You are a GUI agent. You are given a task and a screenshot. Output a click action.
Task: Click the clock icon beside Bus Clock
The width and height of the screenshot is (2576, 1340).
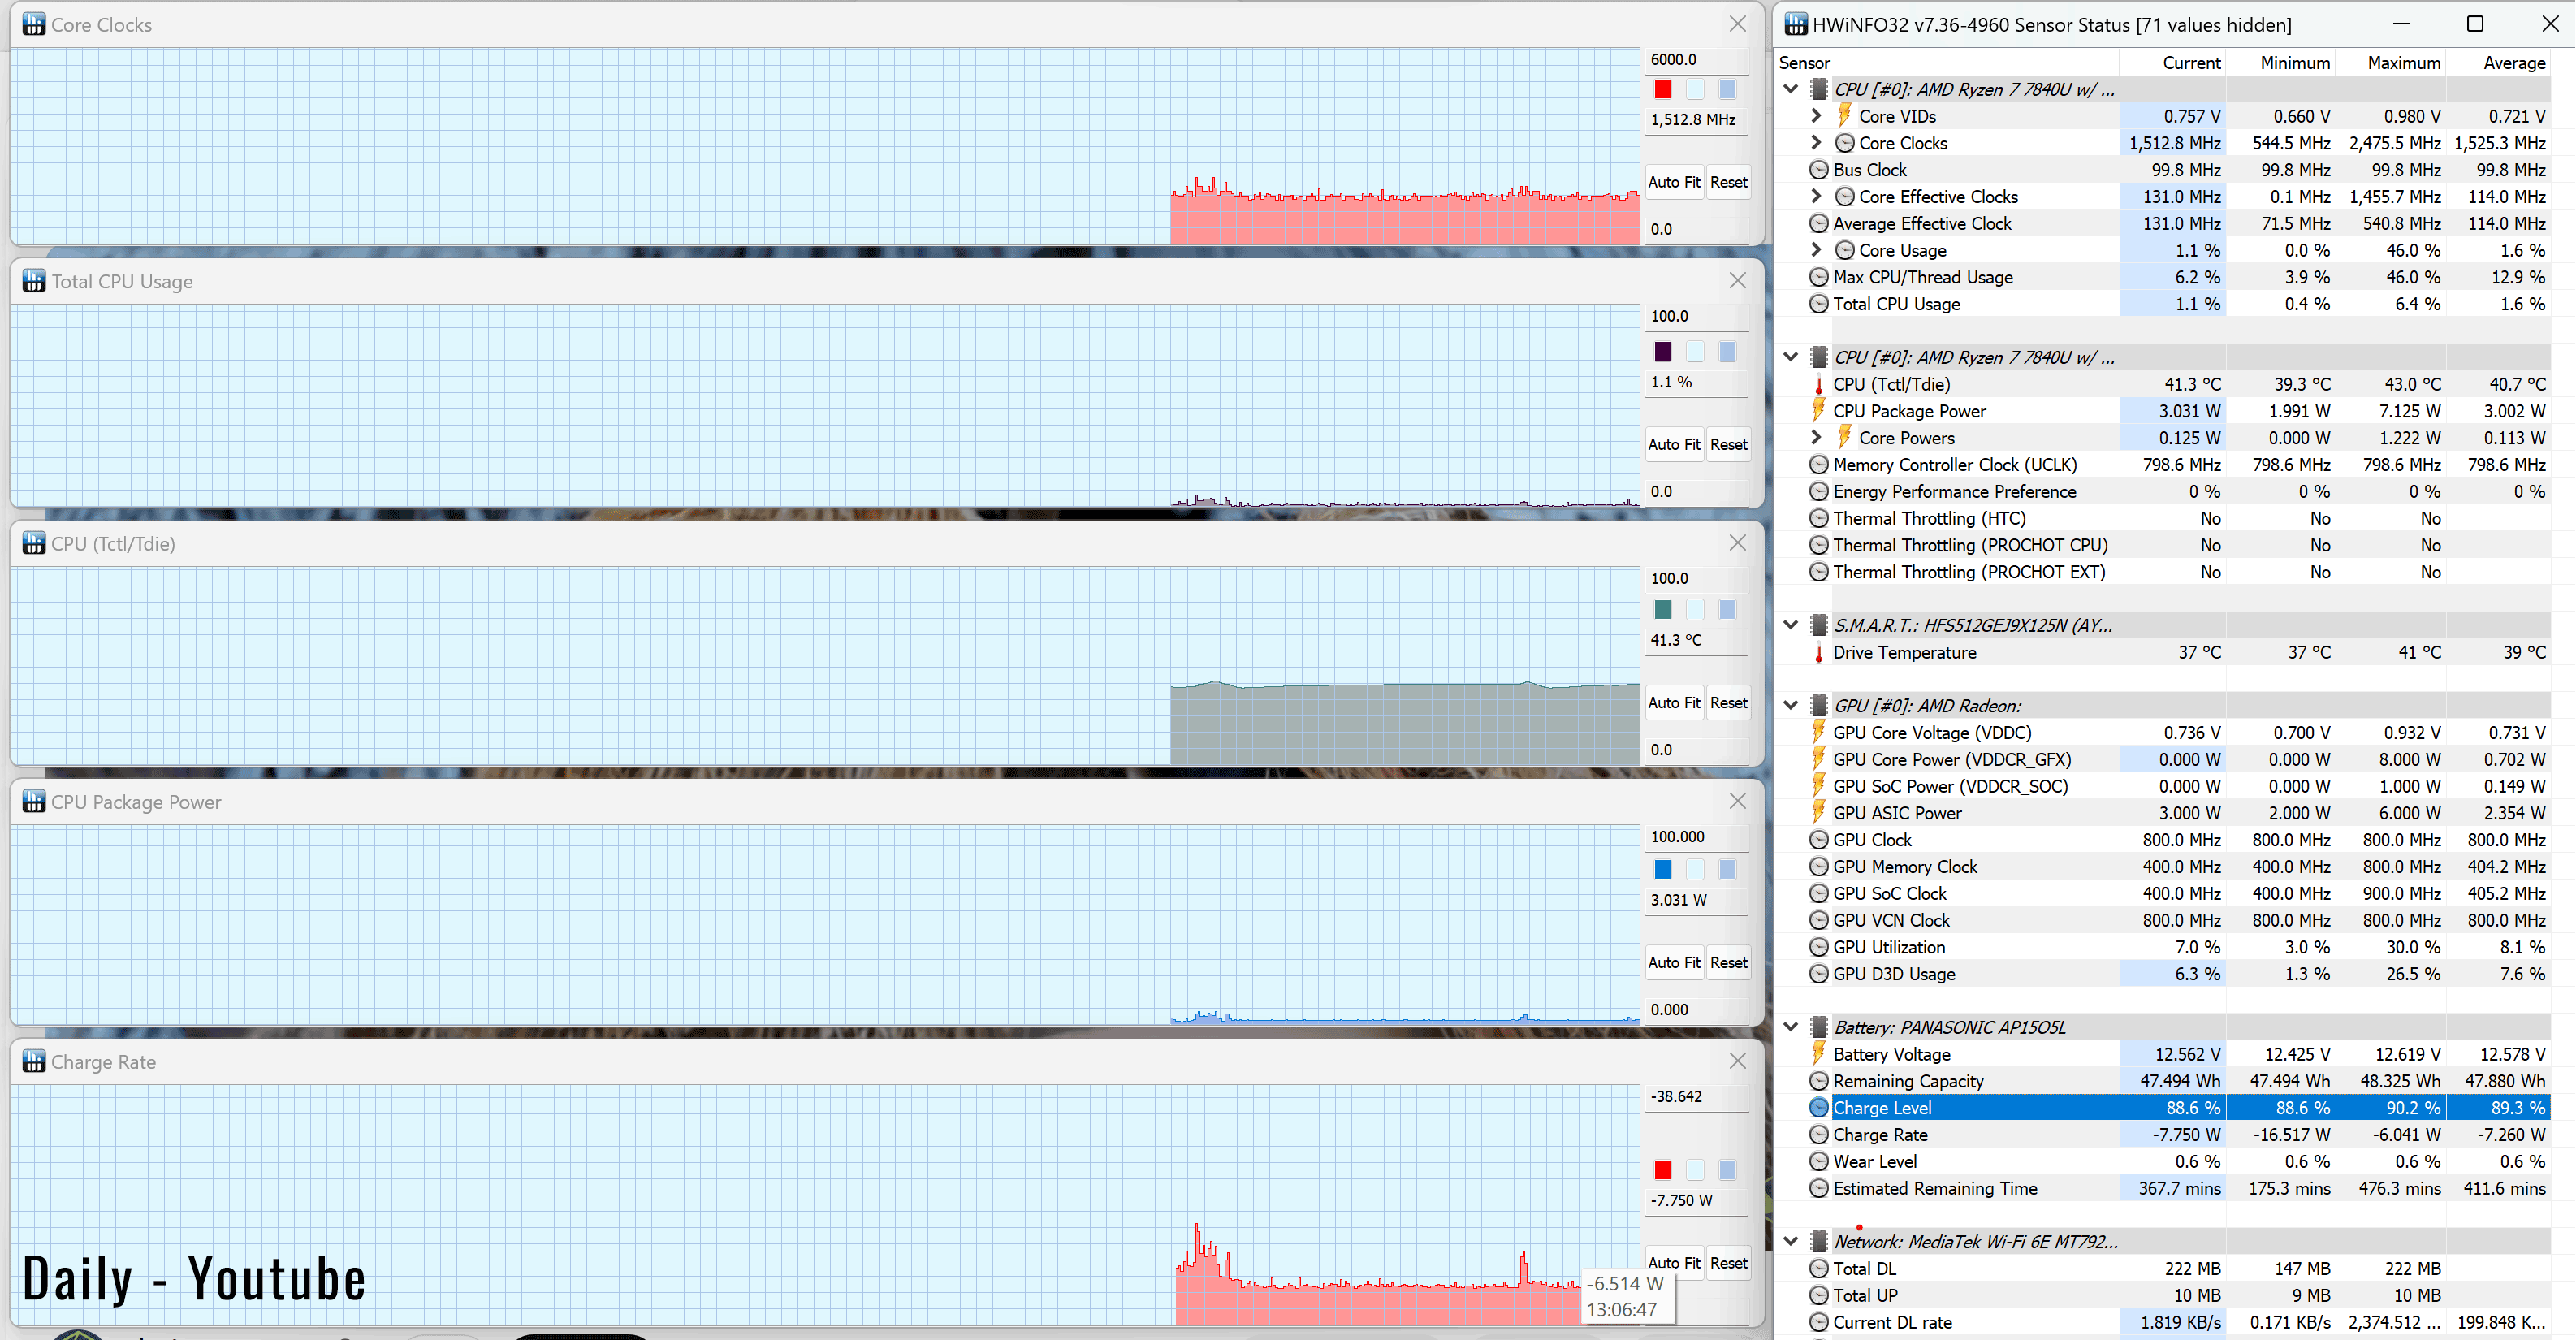click(1819, 170)
